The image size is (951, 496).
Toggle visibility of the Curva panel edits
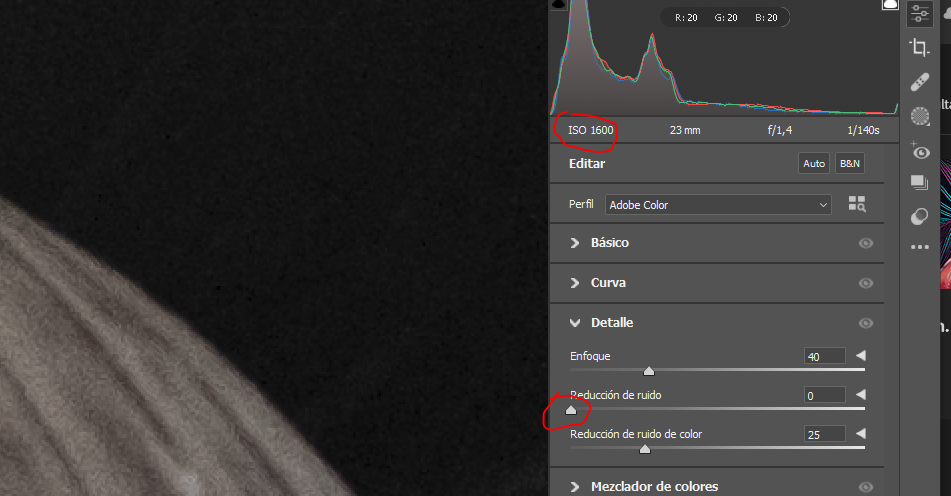[x=866, y=283]
